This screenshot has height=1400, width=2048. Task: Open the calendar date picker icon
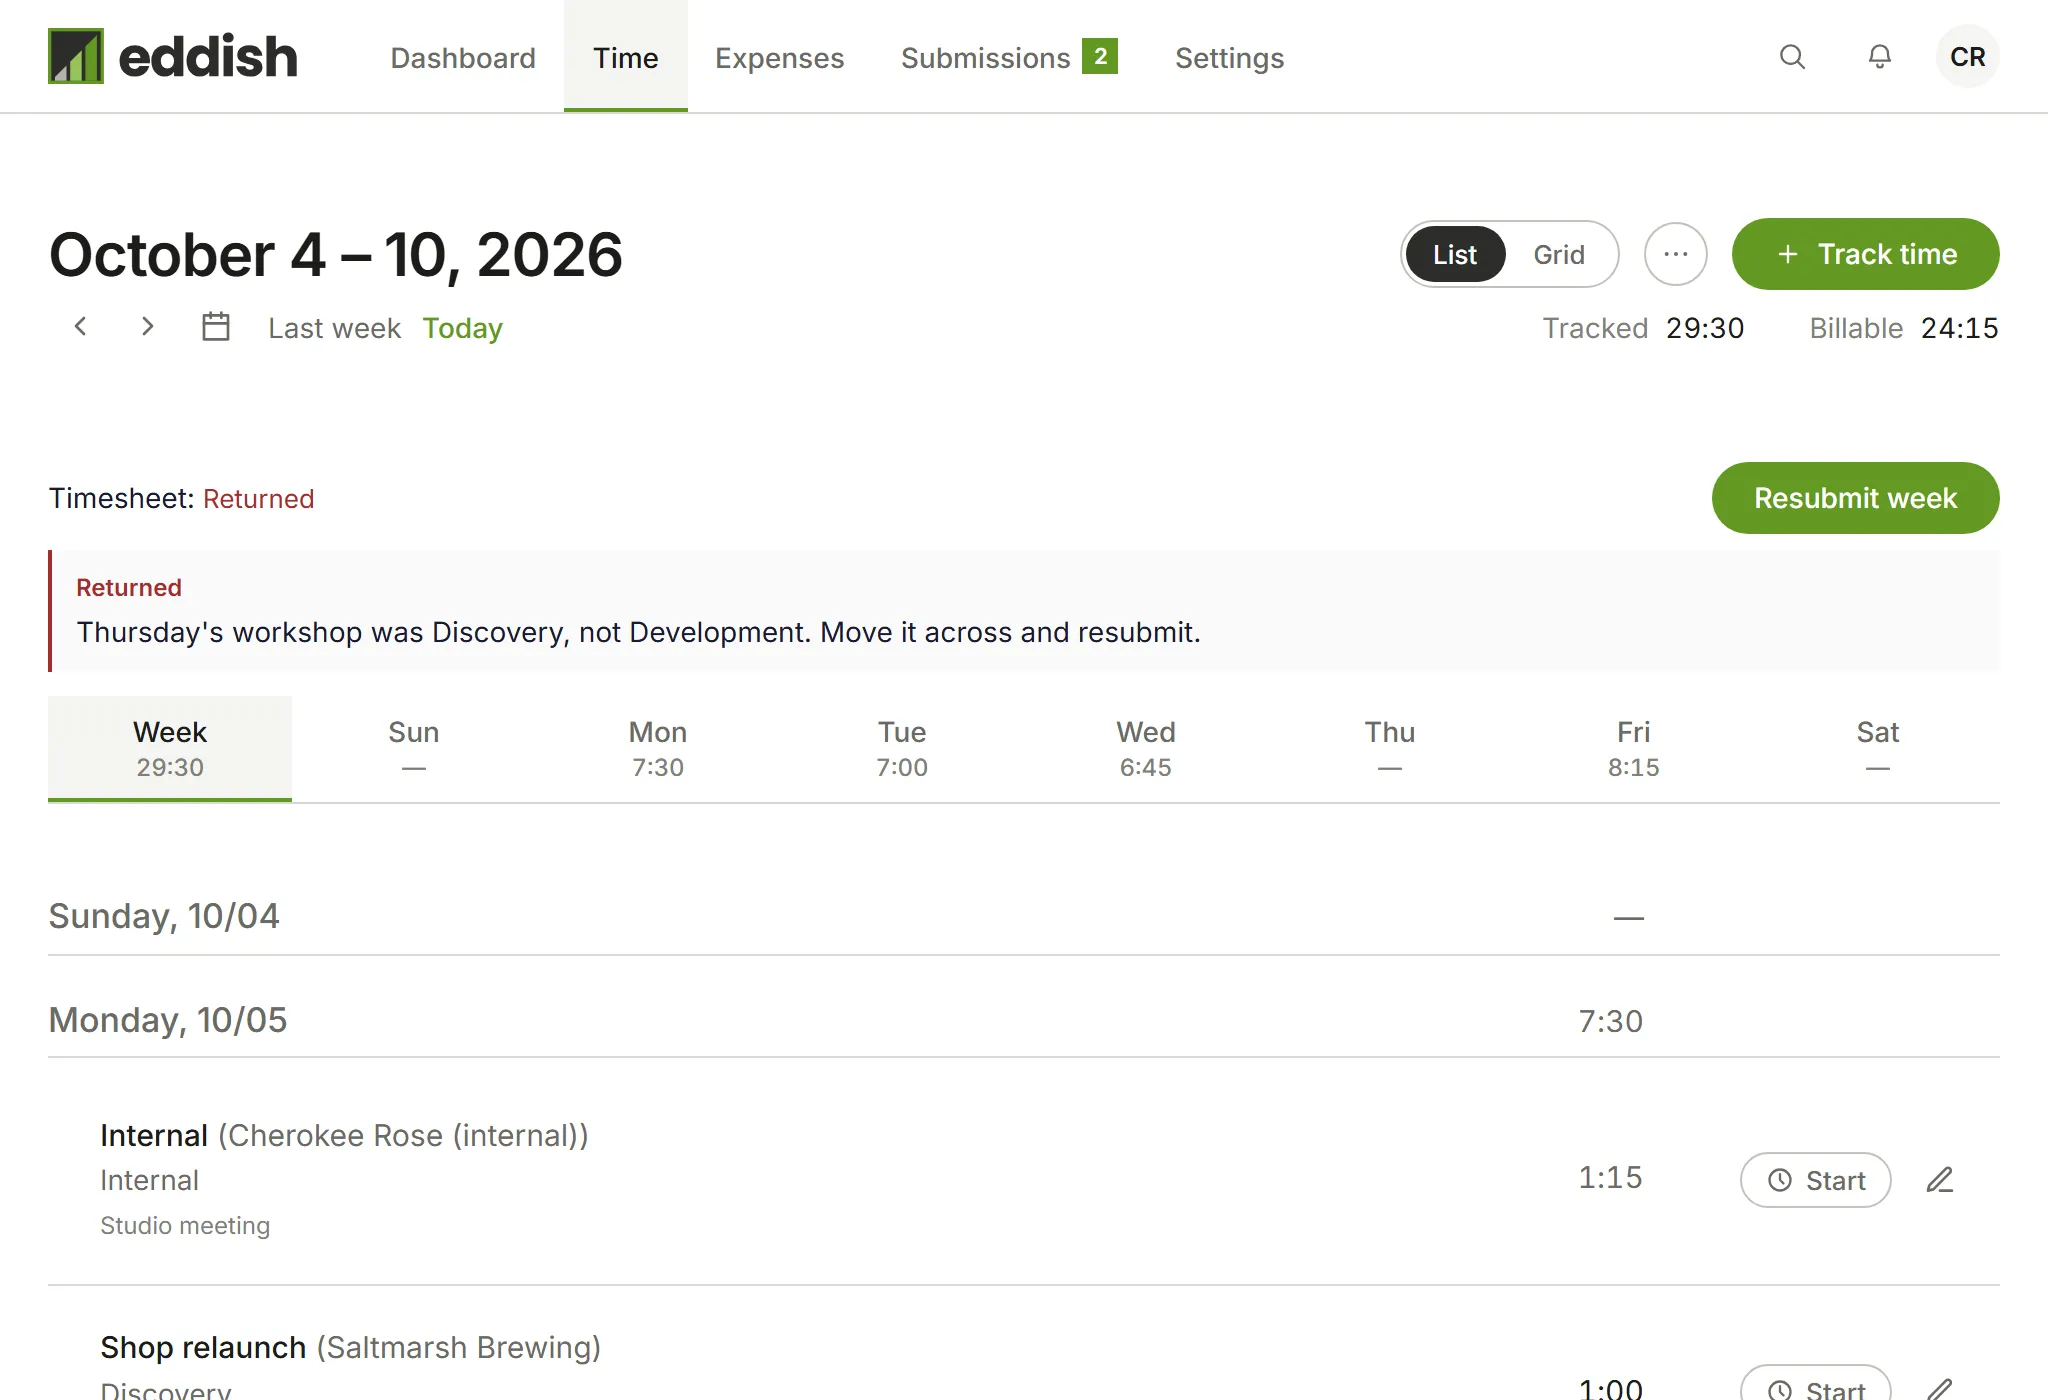coord(216,326)
